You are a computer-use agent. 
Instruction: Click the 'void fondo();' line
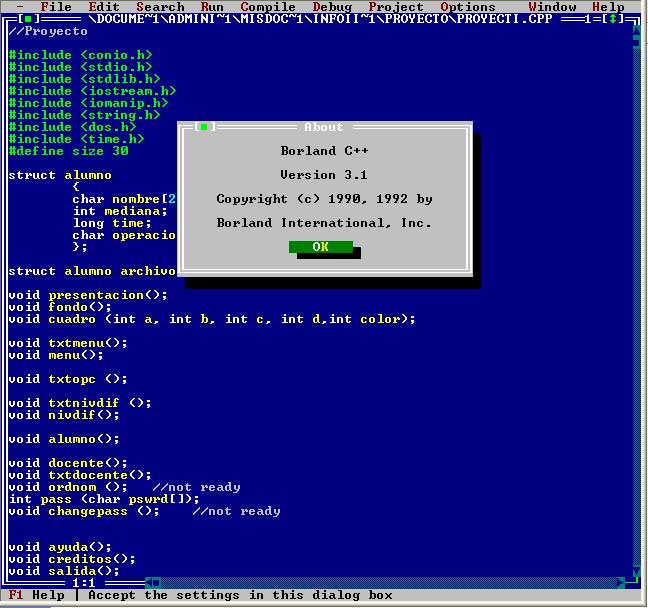(60, 307)
